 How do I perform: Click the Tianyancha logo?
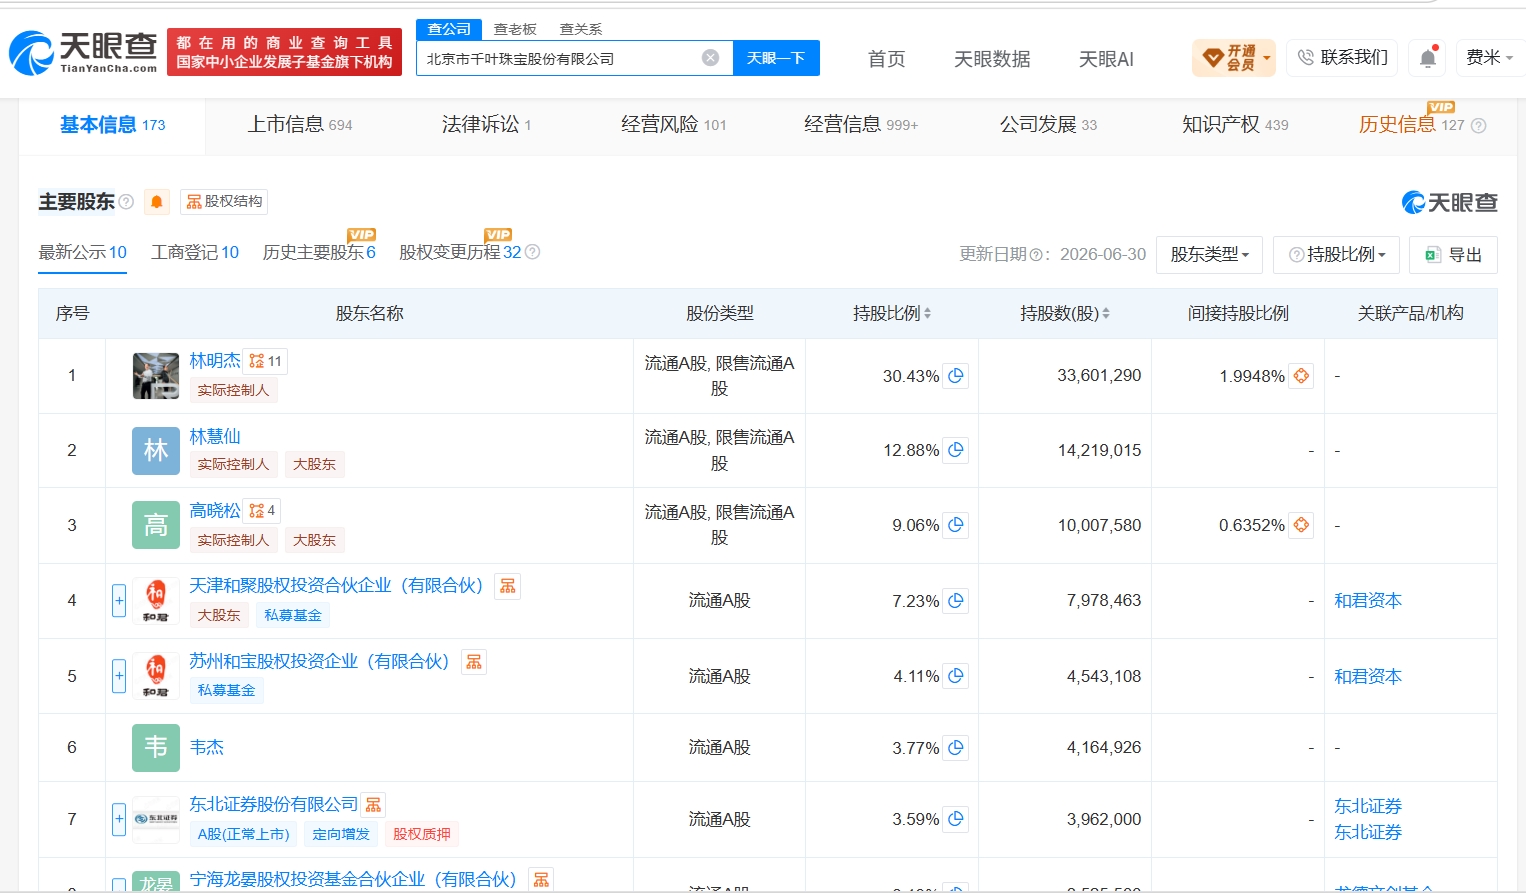(83, 52)
